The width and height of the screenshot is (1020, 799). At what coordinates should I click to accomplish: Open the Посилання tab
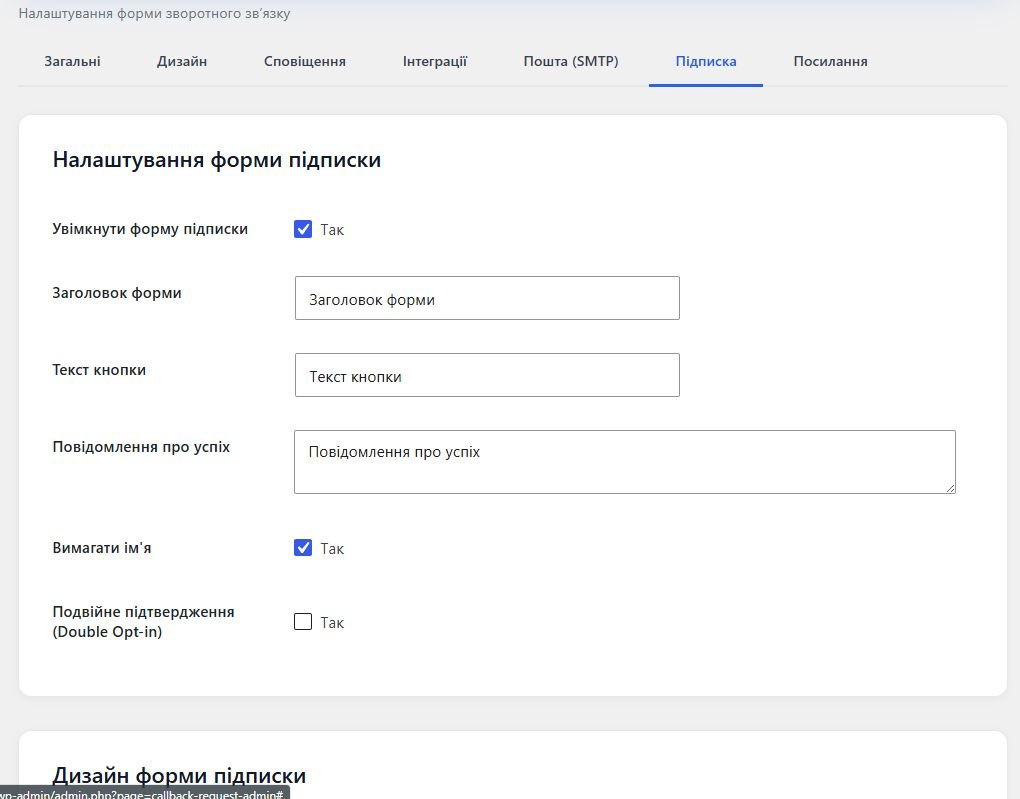tap(830, 61)
